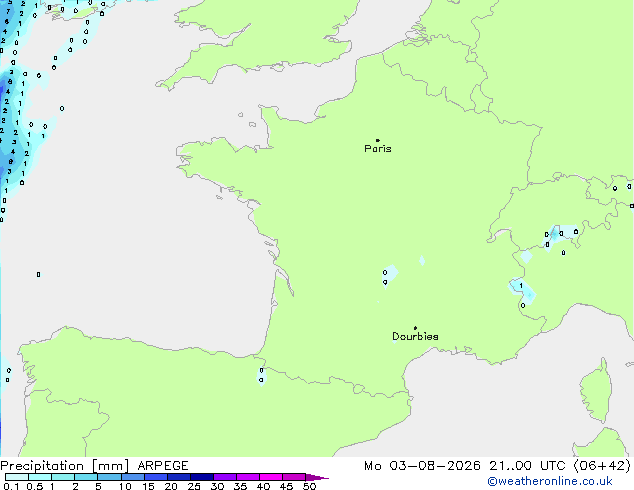This screenshot has height=490, width=634.
Task: Click the dark blue 25 mm legend swatch
Action: click(202, 477)
